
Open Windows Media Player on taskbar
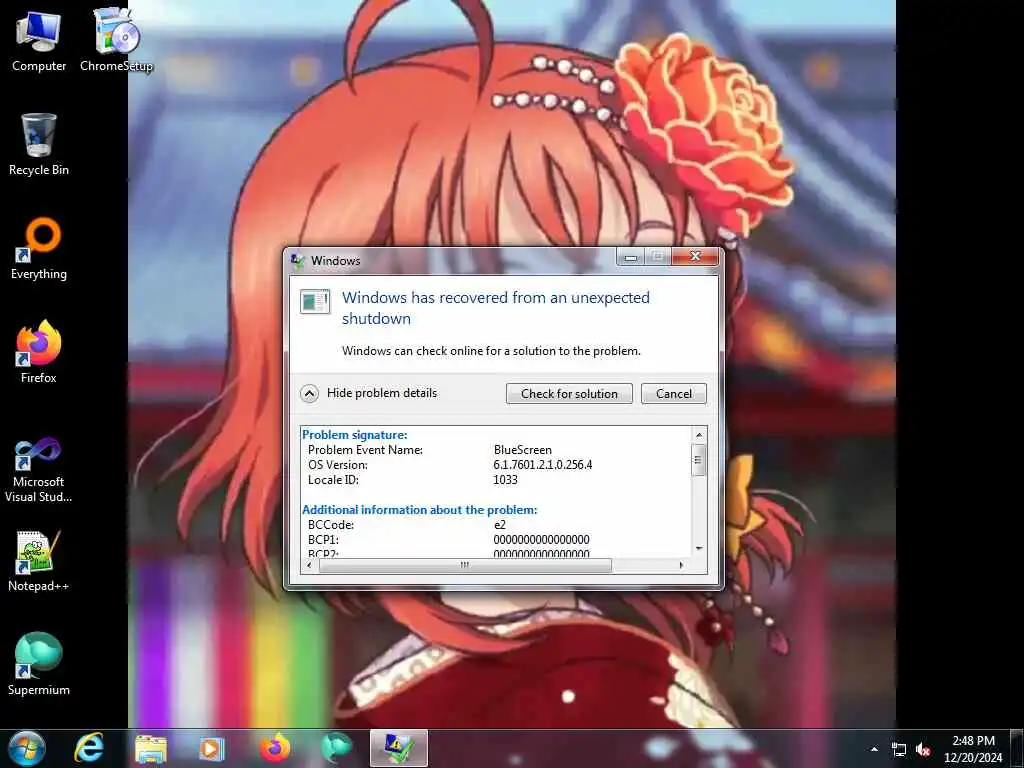tap(212, 748)
